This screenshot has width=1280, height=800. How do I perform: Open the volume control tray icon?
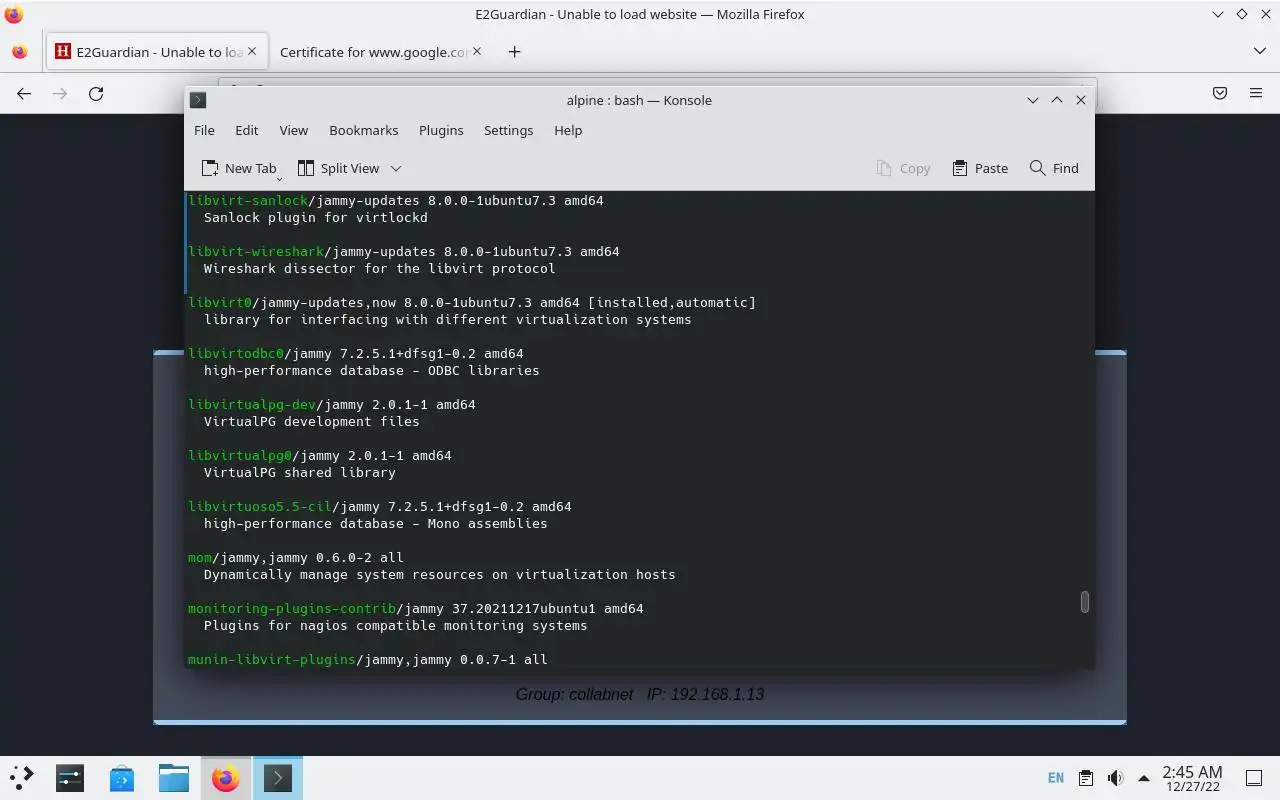click(1115, 778)
